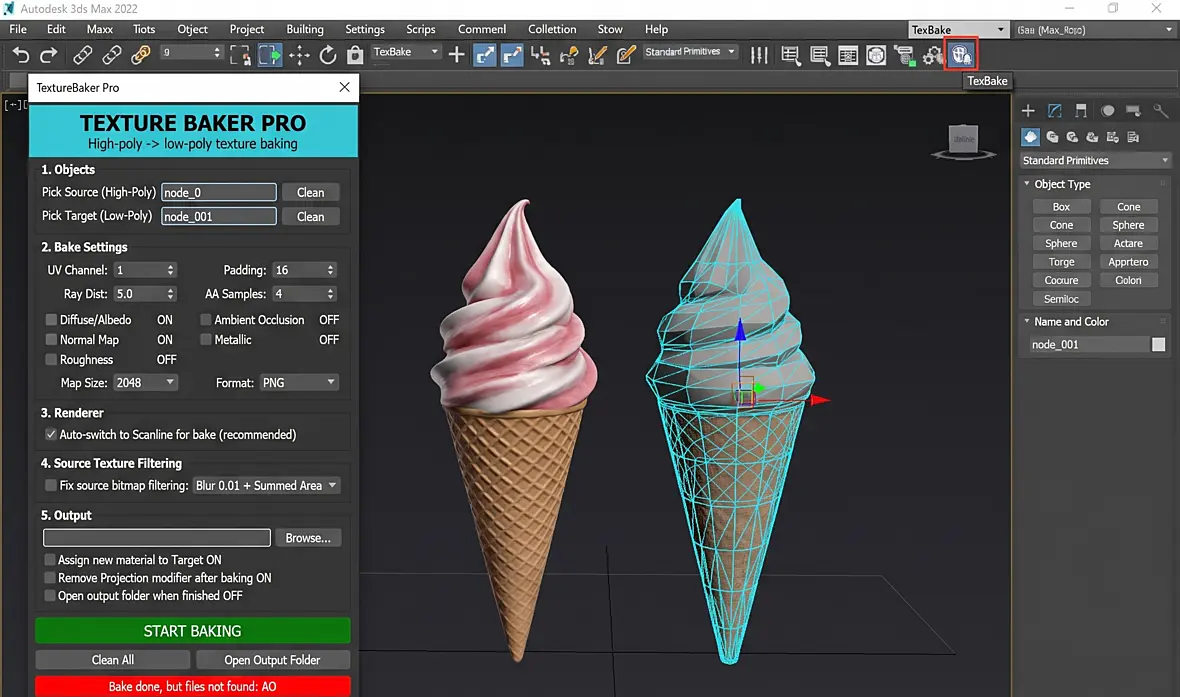Click the Browse... output button

tap(308, 537)
